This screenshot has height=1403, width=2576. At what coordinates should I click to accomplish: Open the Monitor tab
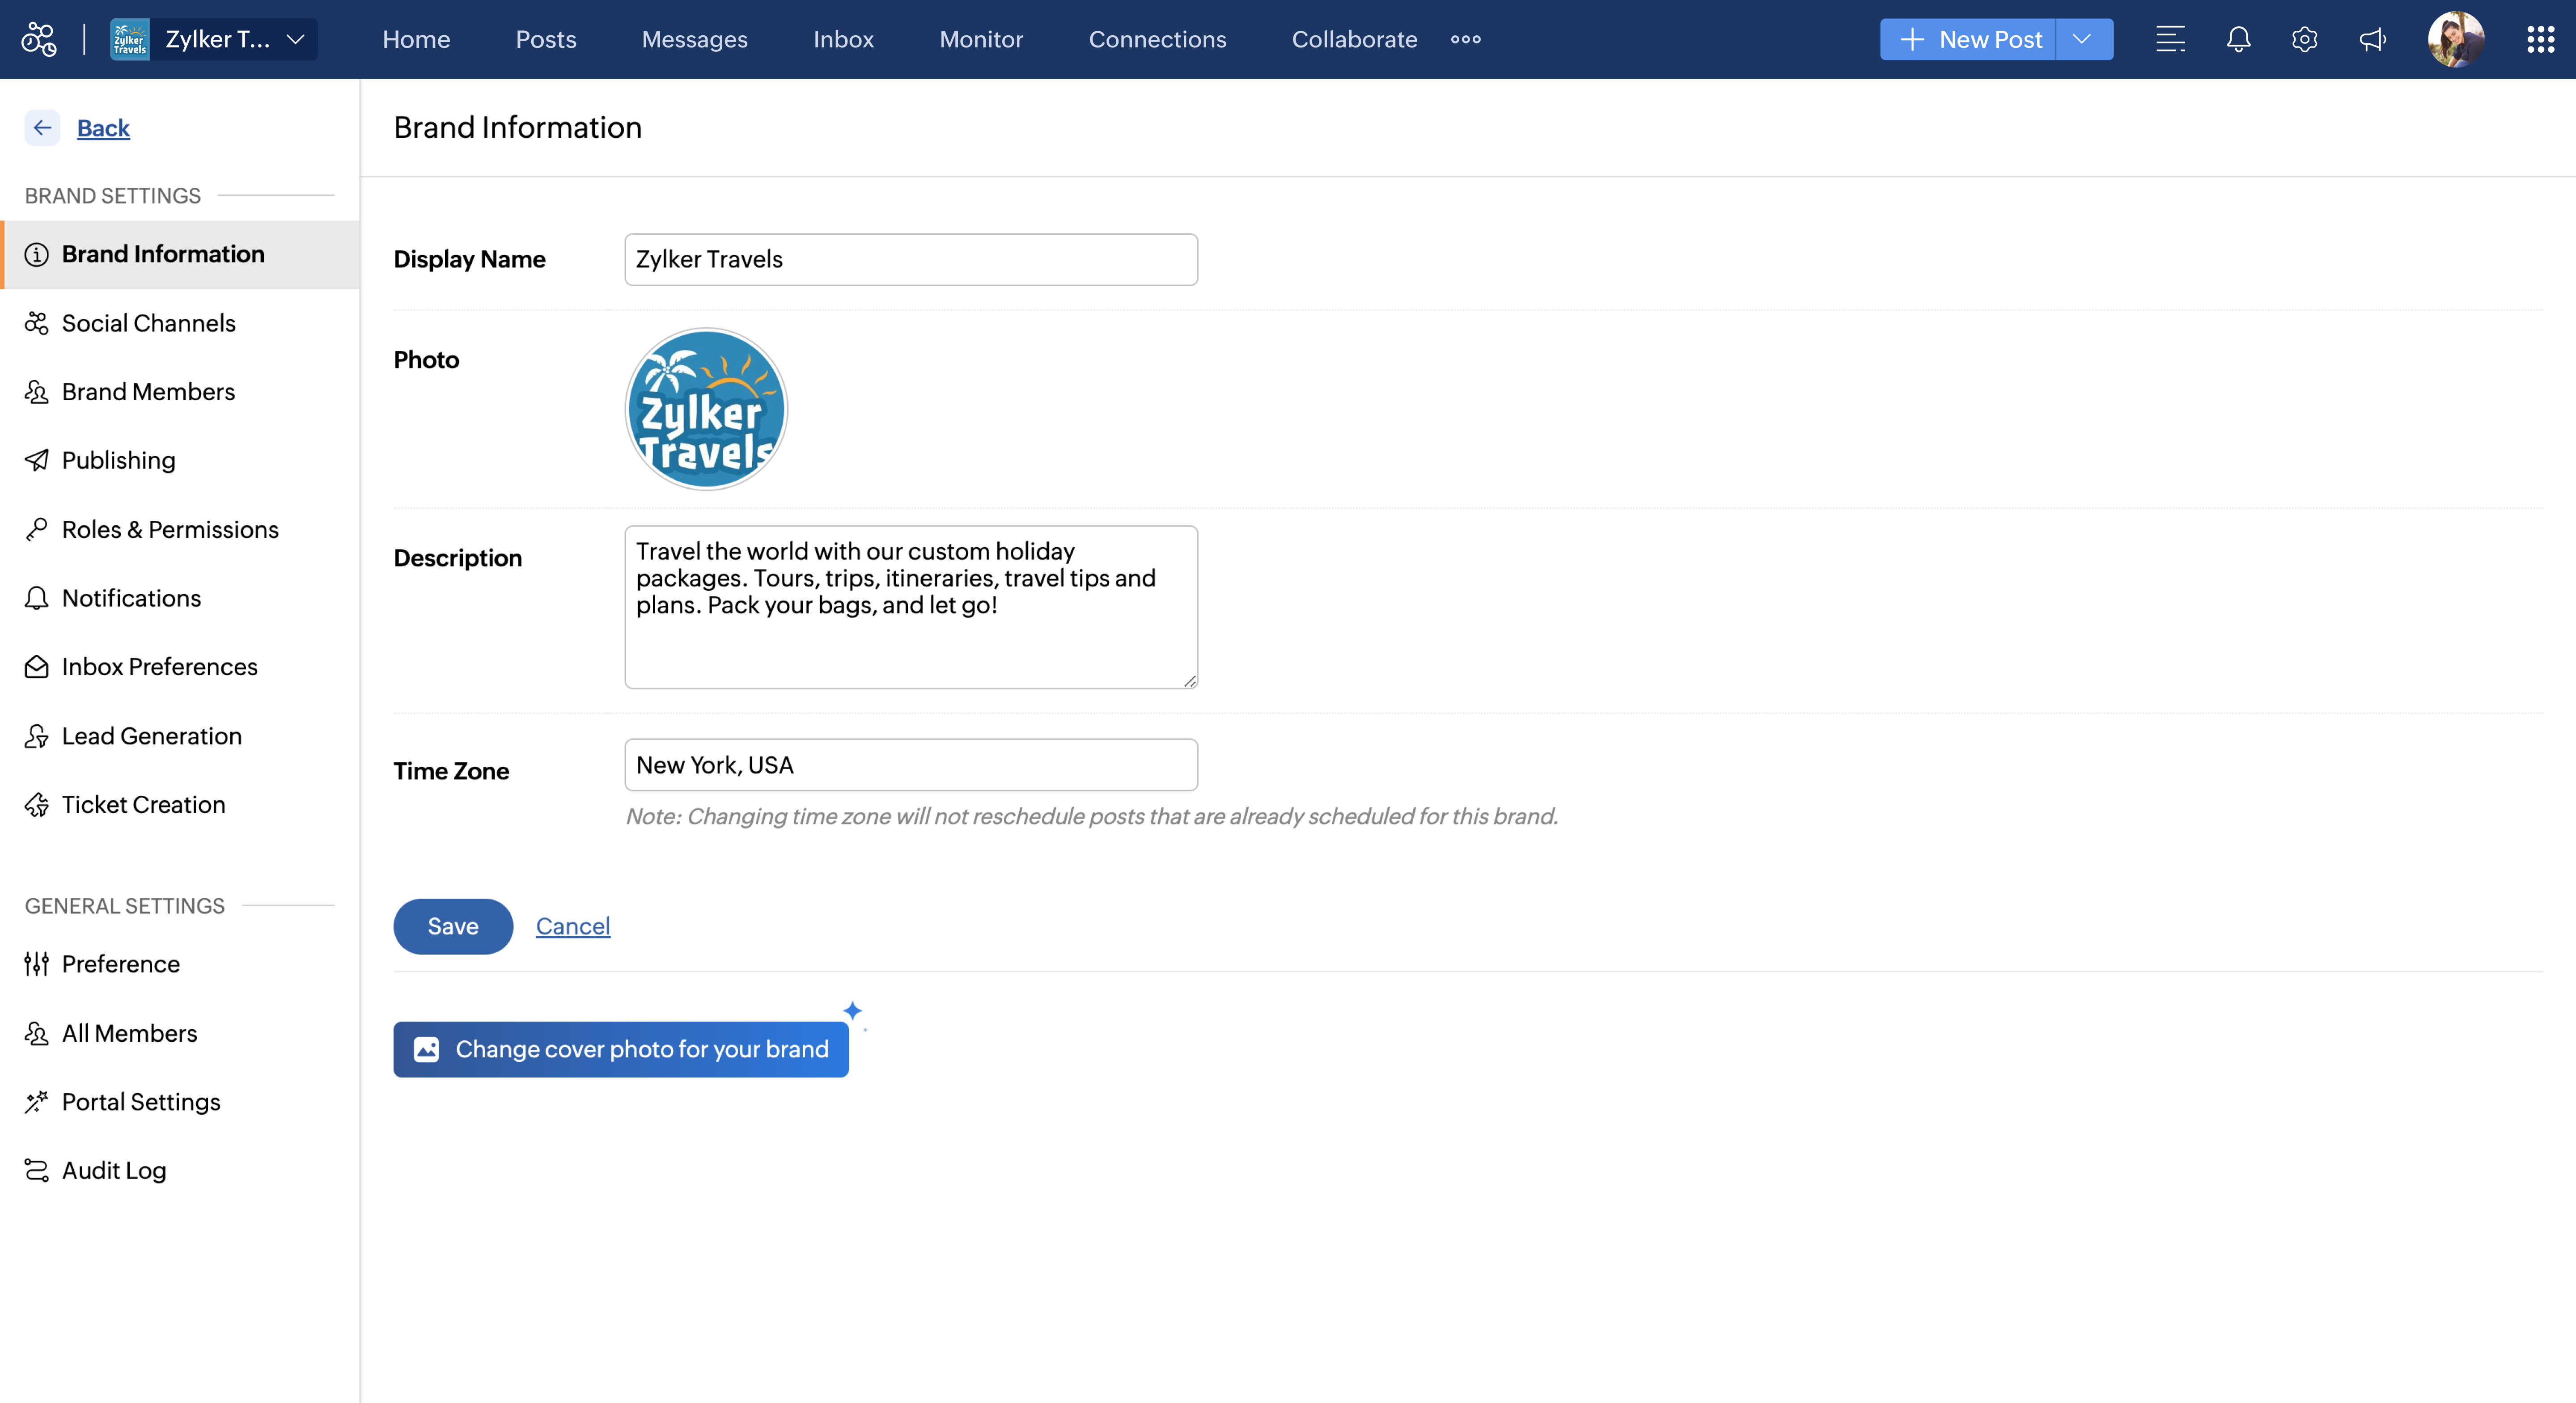(981, 39)
